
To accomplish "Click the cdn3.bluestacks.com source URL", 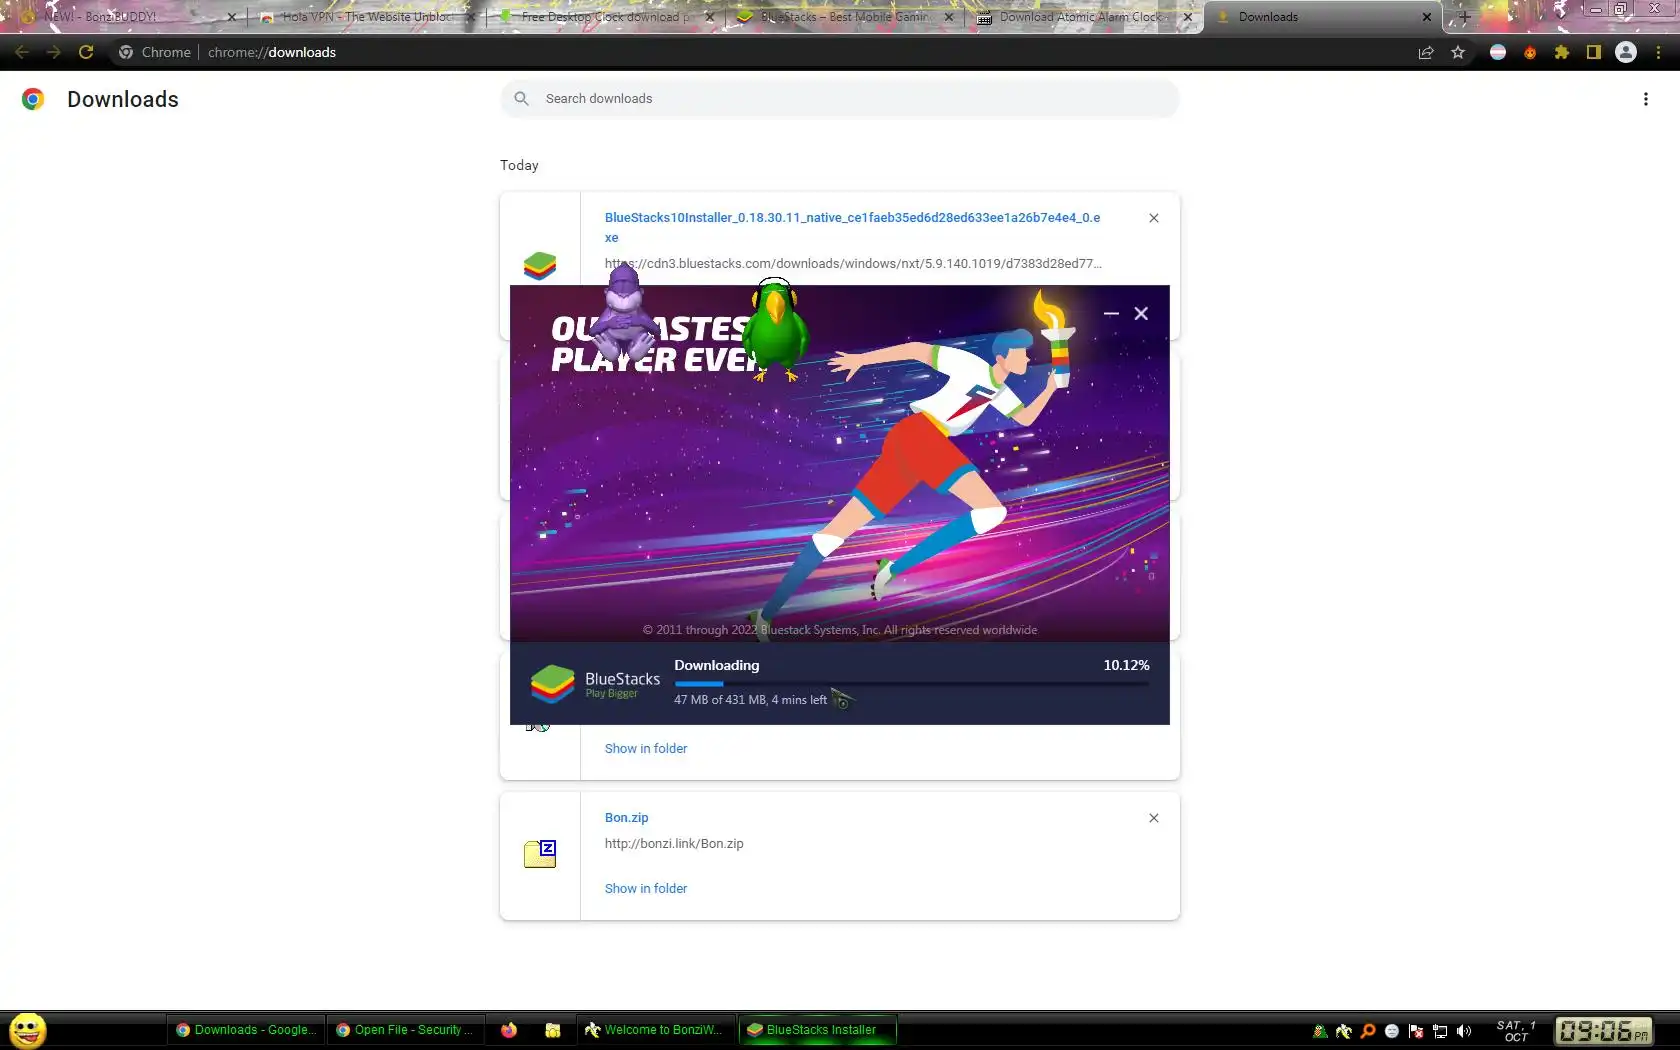I will tap(853, 264).
